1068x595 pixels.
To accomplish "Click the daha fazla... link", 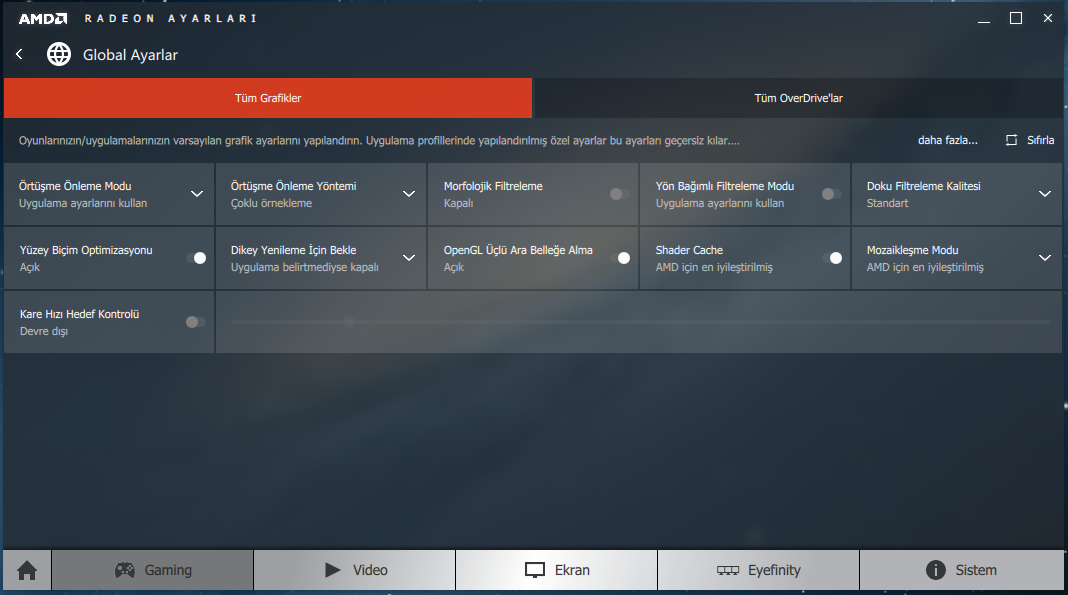I will coord(947,140).
